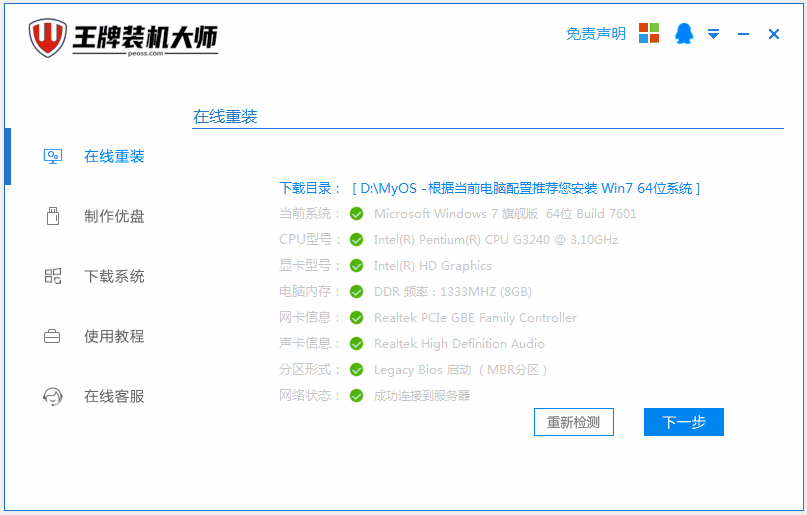
Task: Minimize the 王牌装机大师 window
Action: tap(743, 34)
